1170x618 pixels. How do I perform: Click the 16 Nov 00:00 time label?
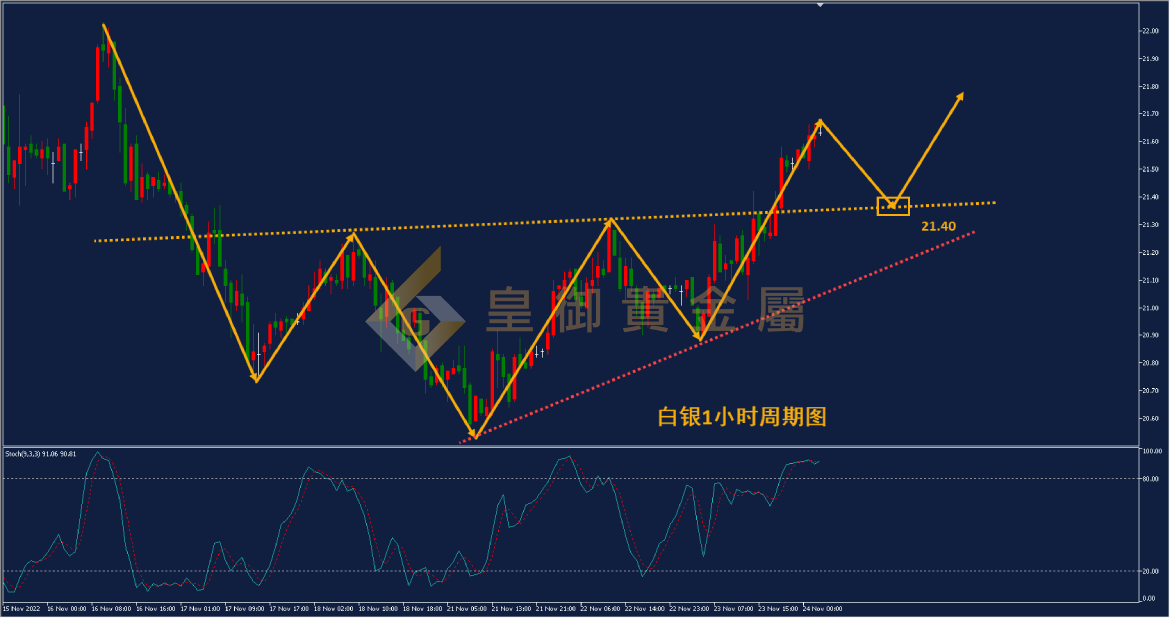(66, 609)
